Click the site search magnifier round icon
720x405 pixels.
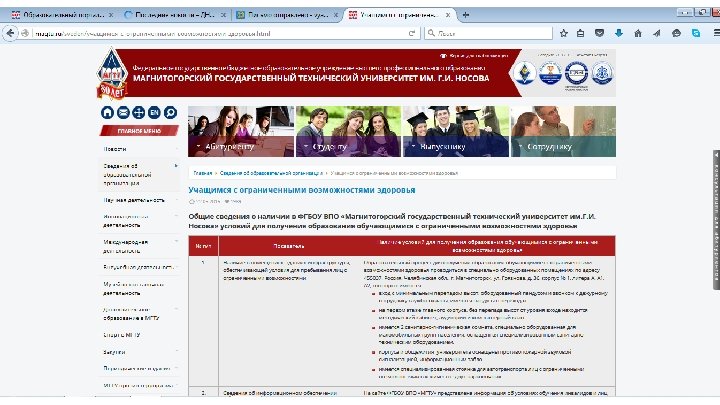coord(170,112)
